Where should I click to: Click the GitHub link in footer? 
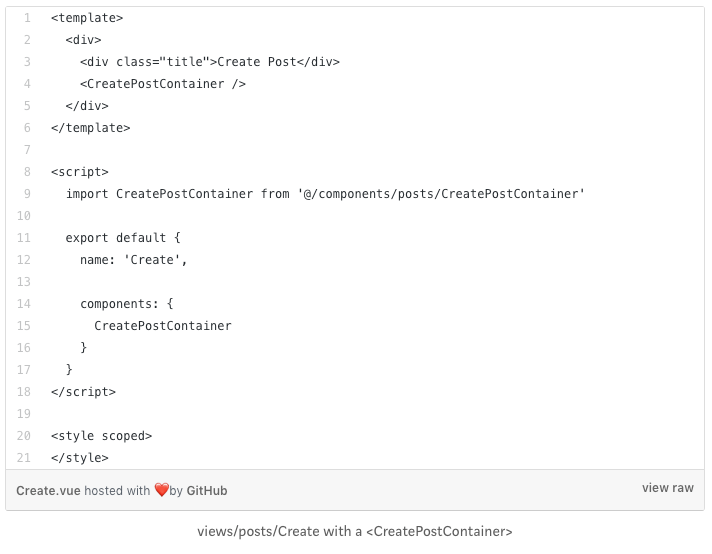[207, 491]
